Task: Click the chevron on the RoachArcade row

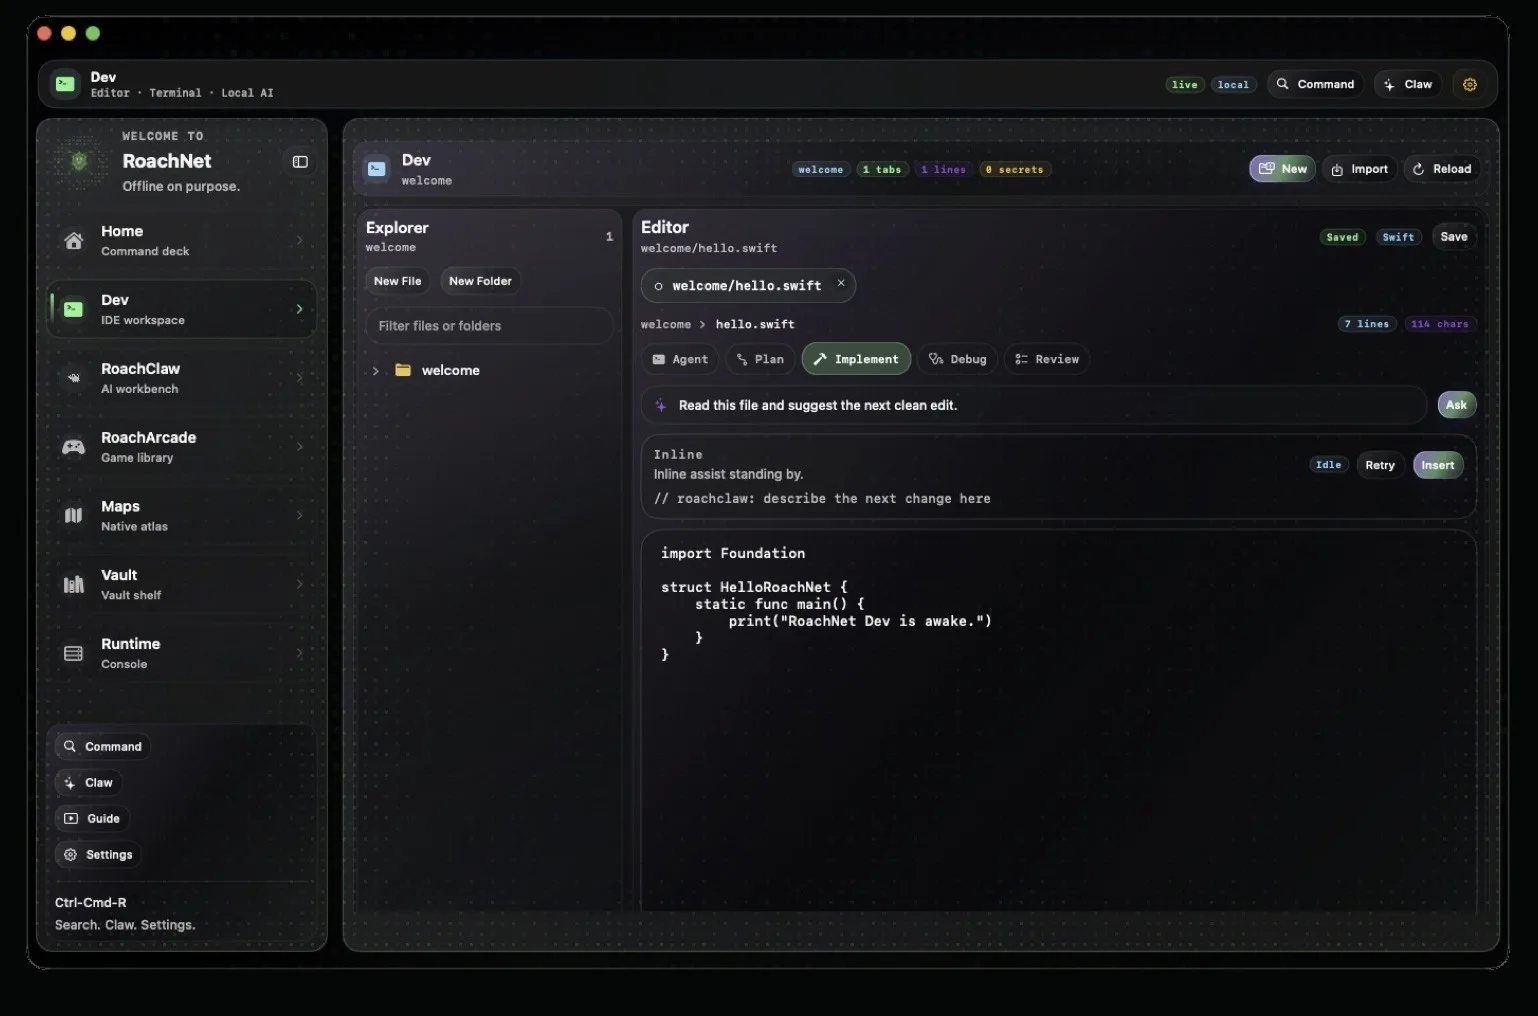Action: [299, 447]
